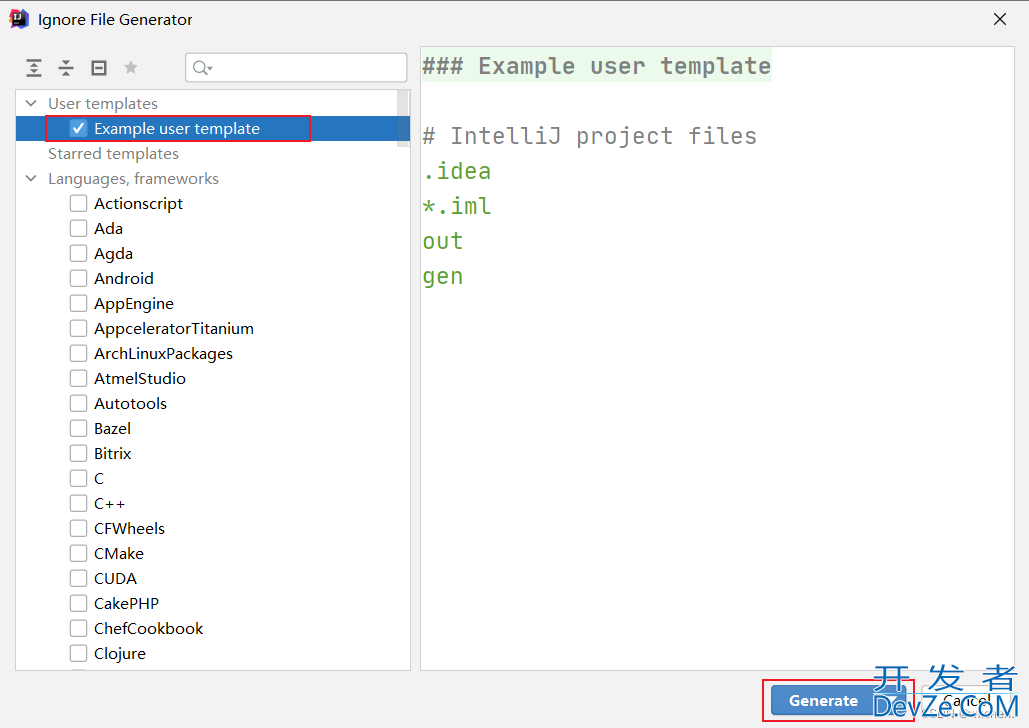Check the CakePHP checkbox

[x=78, y=603]
